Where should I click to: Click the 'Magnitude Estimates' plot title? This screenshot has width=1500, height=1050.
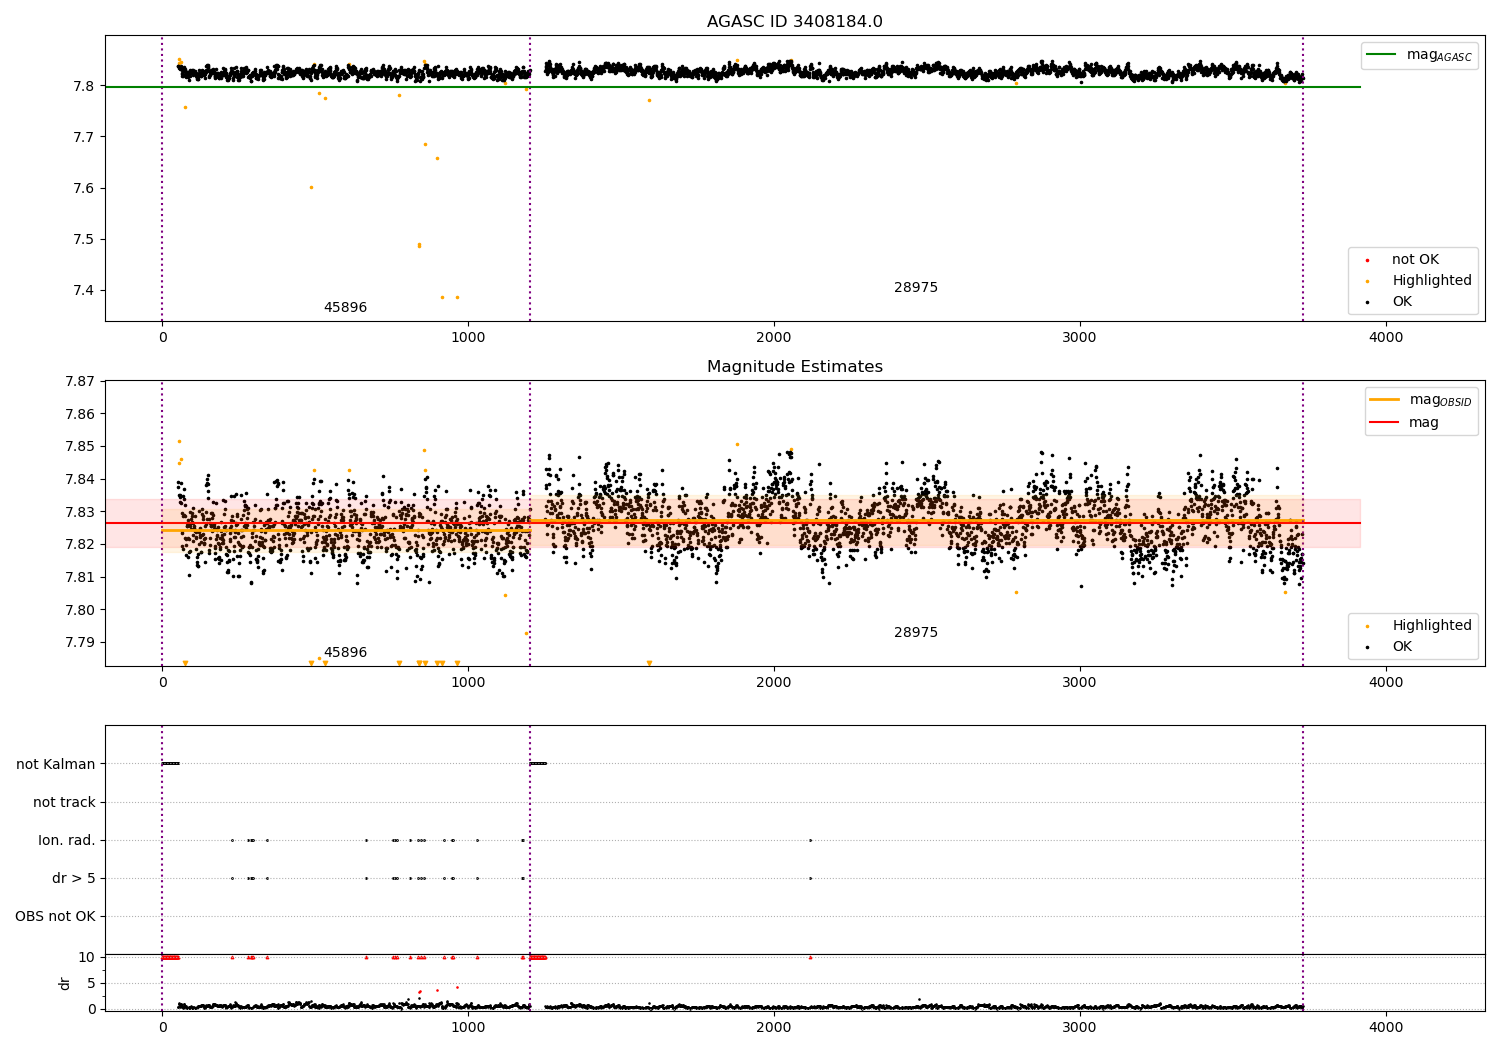point(794,367)
